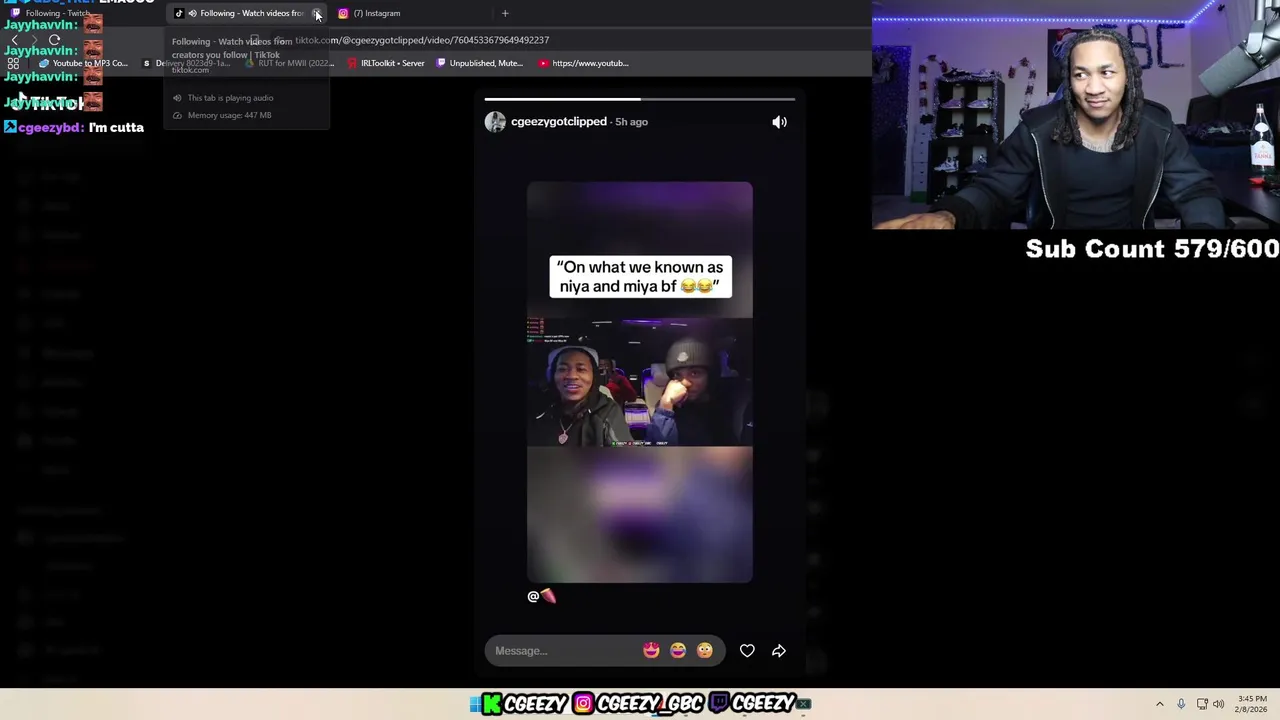Viewport: 1280px width, 720px height.
Task: Send the heart-eyes emoji reaction
Action: (x=651, y=651)
